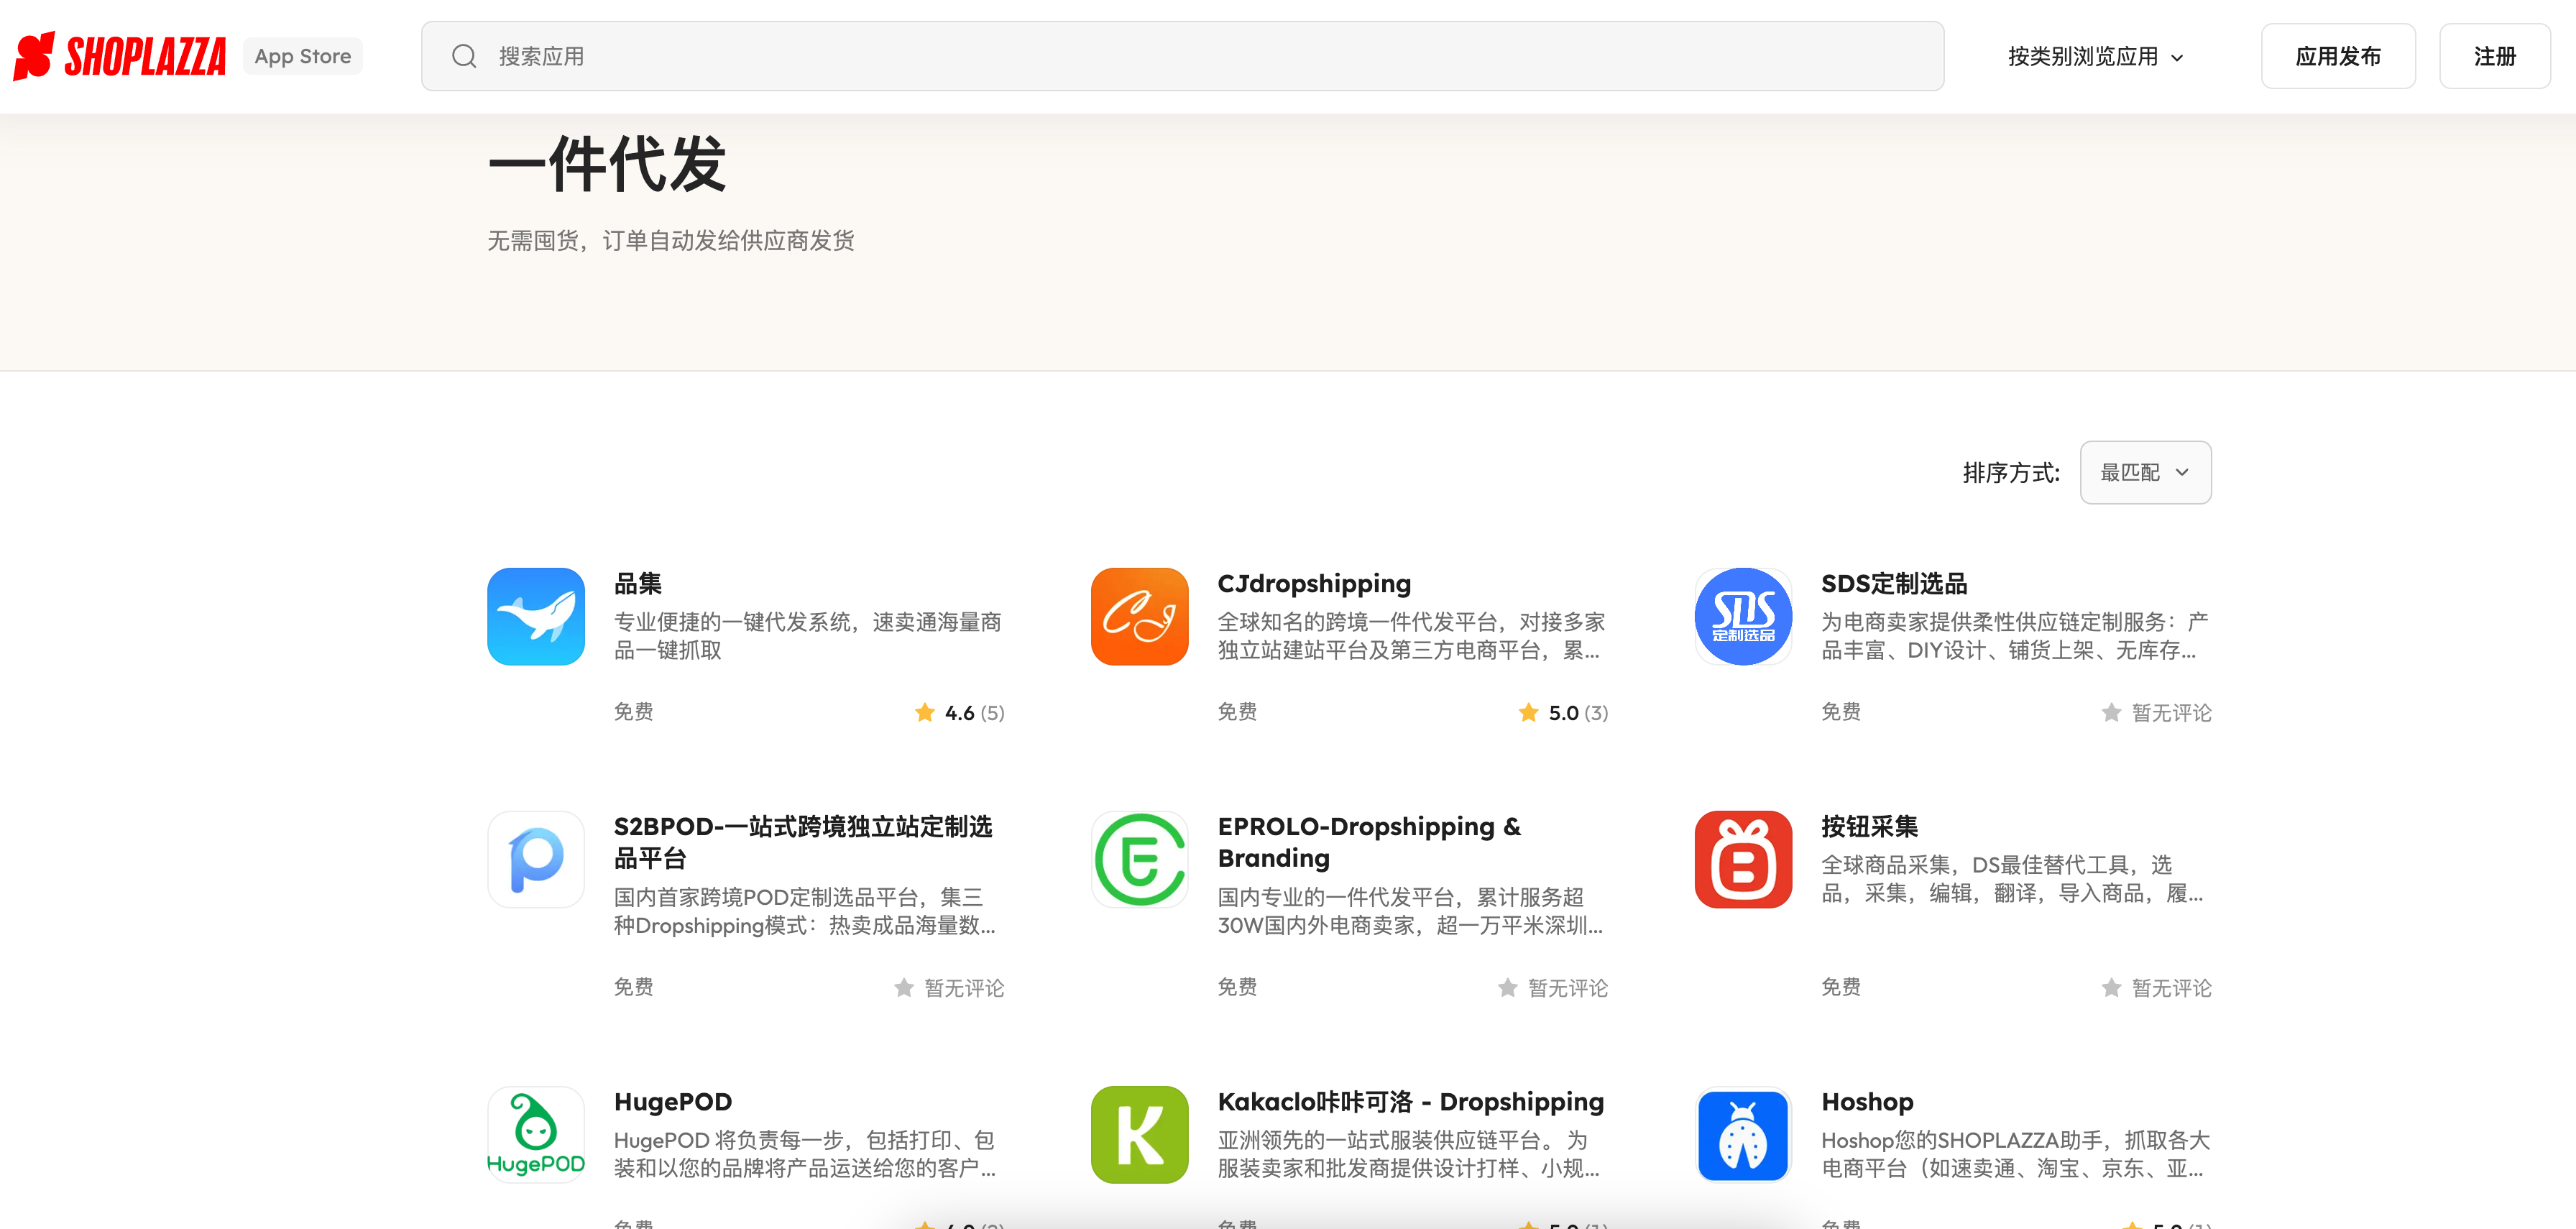Select the App Store label next to logo
This screenshot has width=2576, height=1229.
[302, 55]
